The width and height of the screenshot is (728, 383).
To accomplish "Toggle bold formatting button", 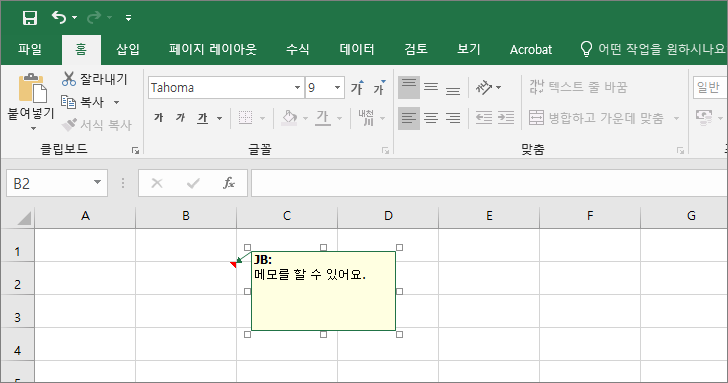I will tap(159, 118).
